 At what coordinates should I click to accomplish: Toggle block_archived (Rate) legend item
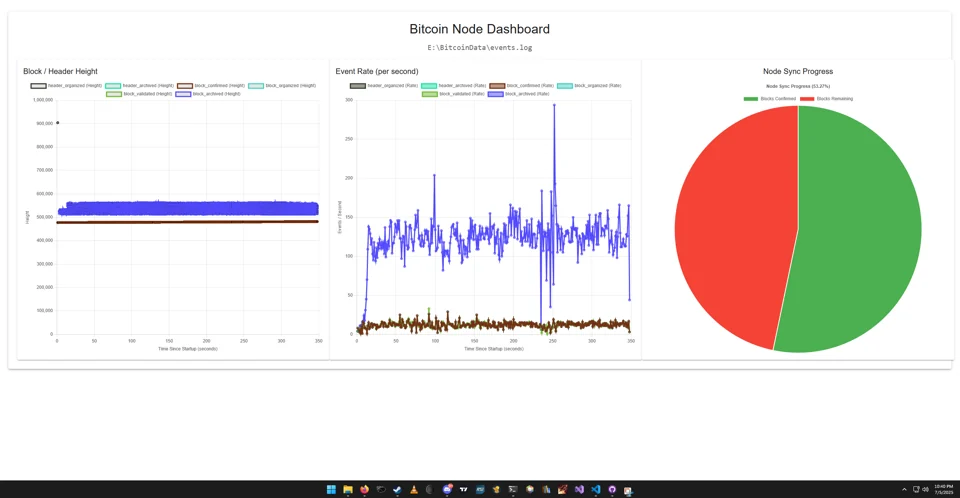pyautogui.click(x=519, y=94)
